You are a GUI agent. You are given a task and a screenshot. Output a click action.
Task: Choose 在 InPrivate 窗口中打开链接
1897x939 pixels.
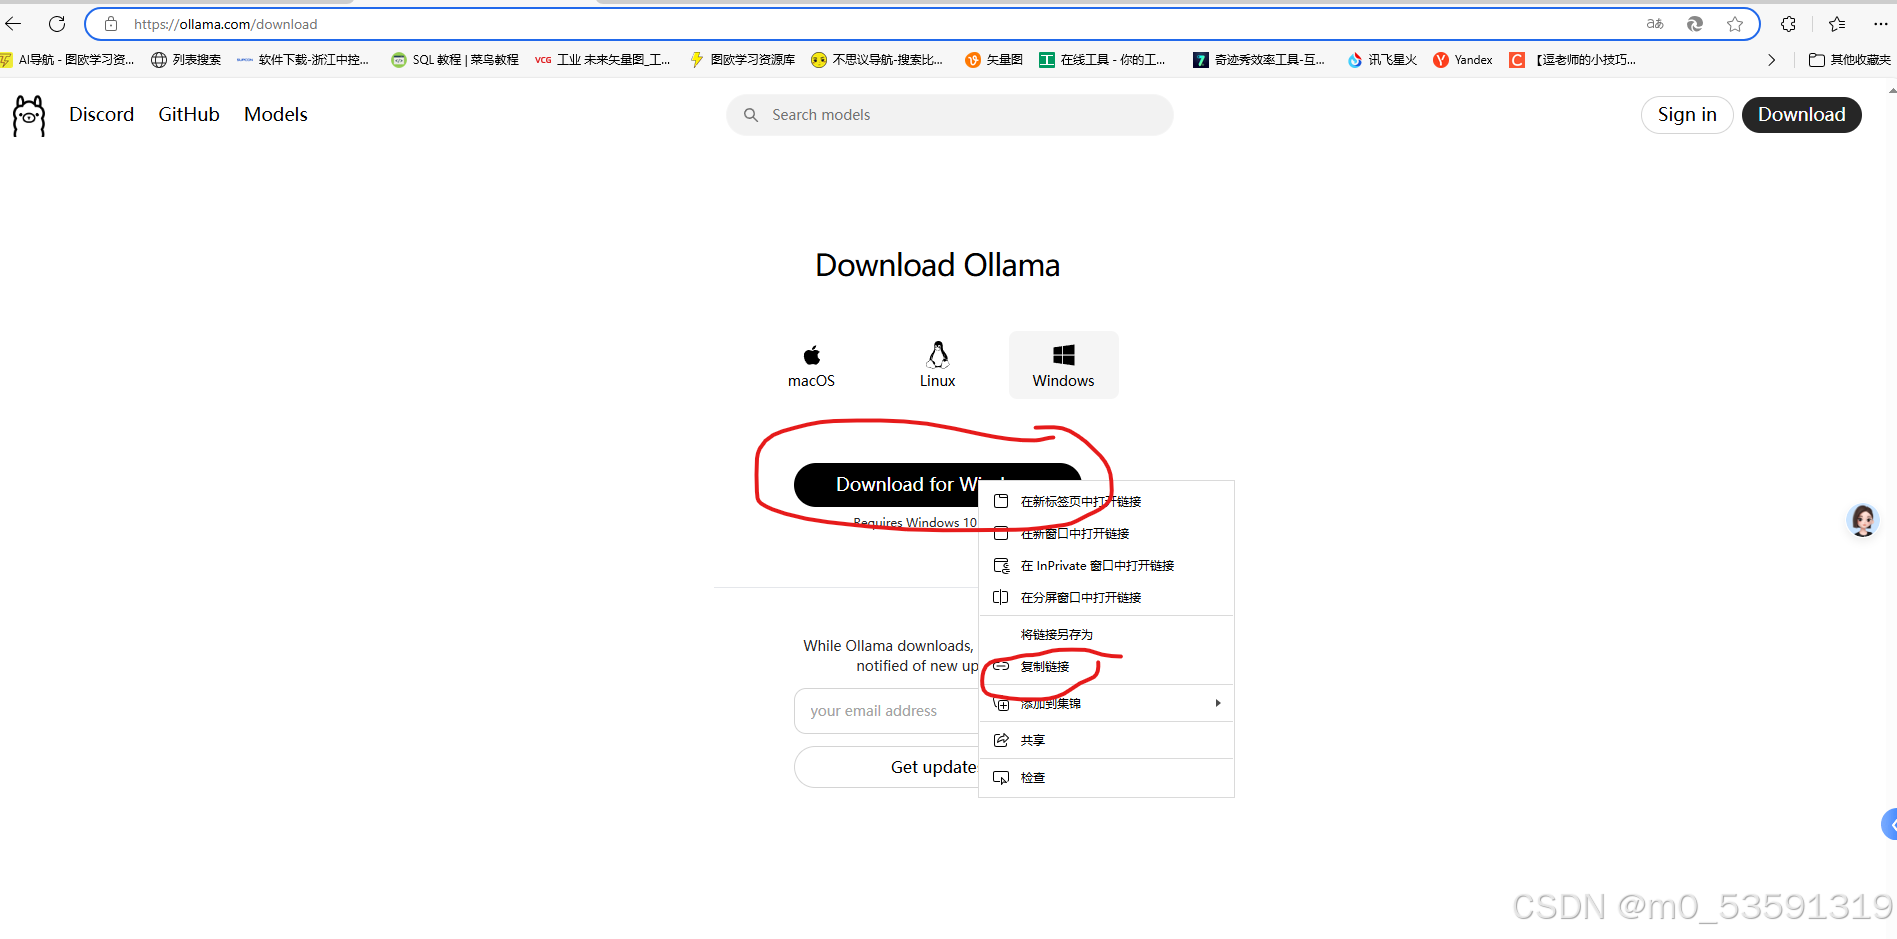click(1106, 566)
